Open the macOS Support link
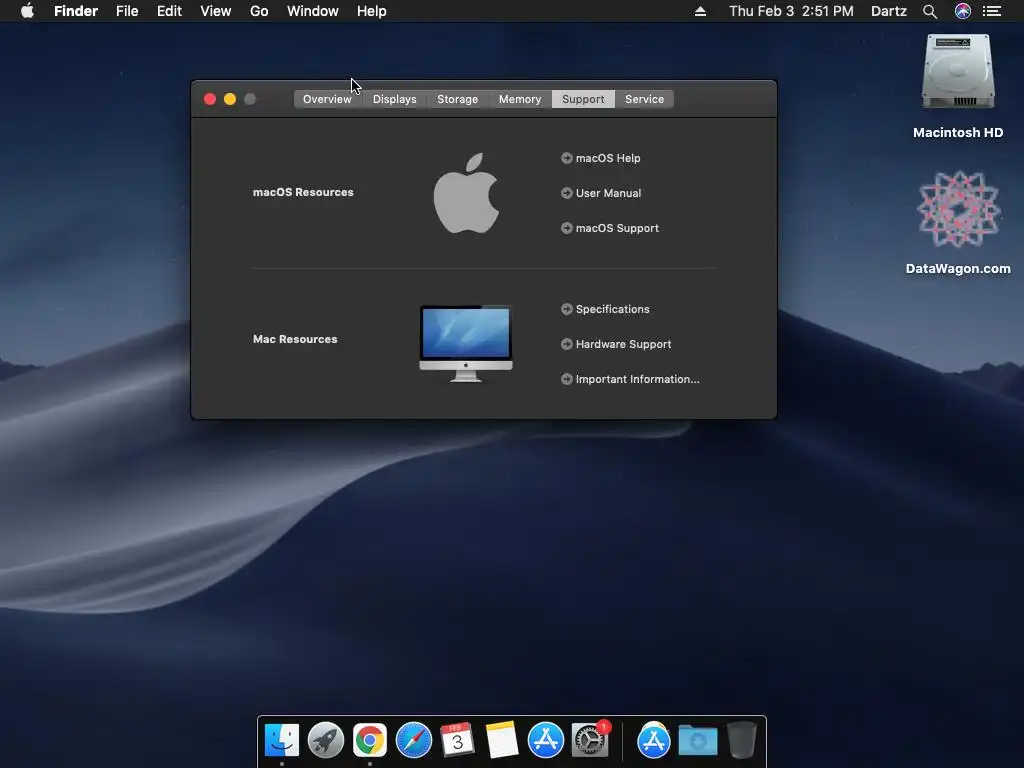 tap(617, 228)
